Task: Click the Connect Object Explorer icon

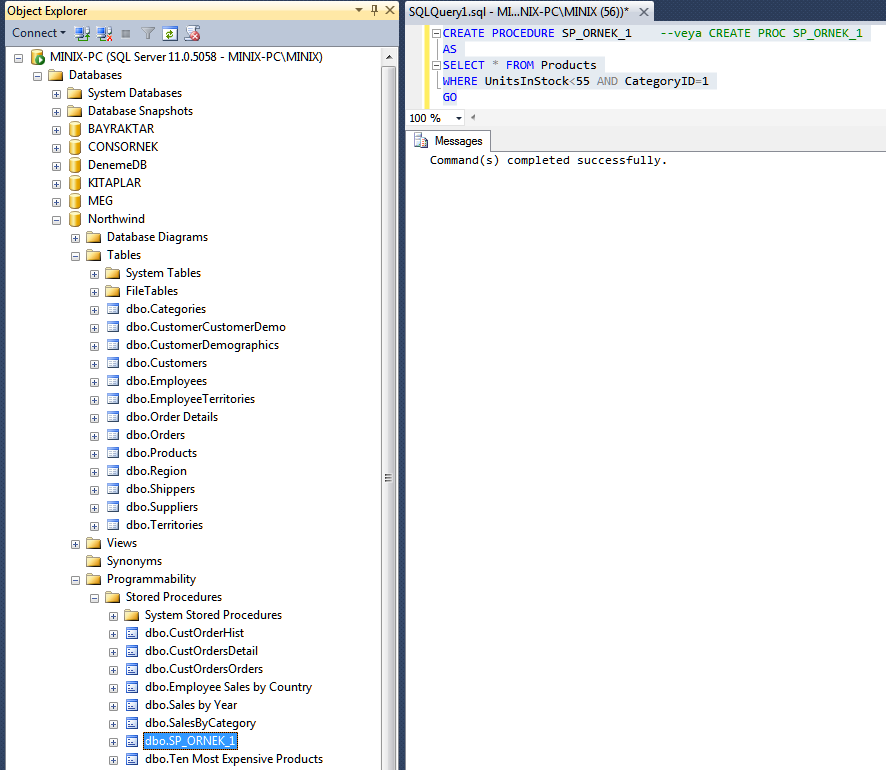Action: [x=83, y=33]
